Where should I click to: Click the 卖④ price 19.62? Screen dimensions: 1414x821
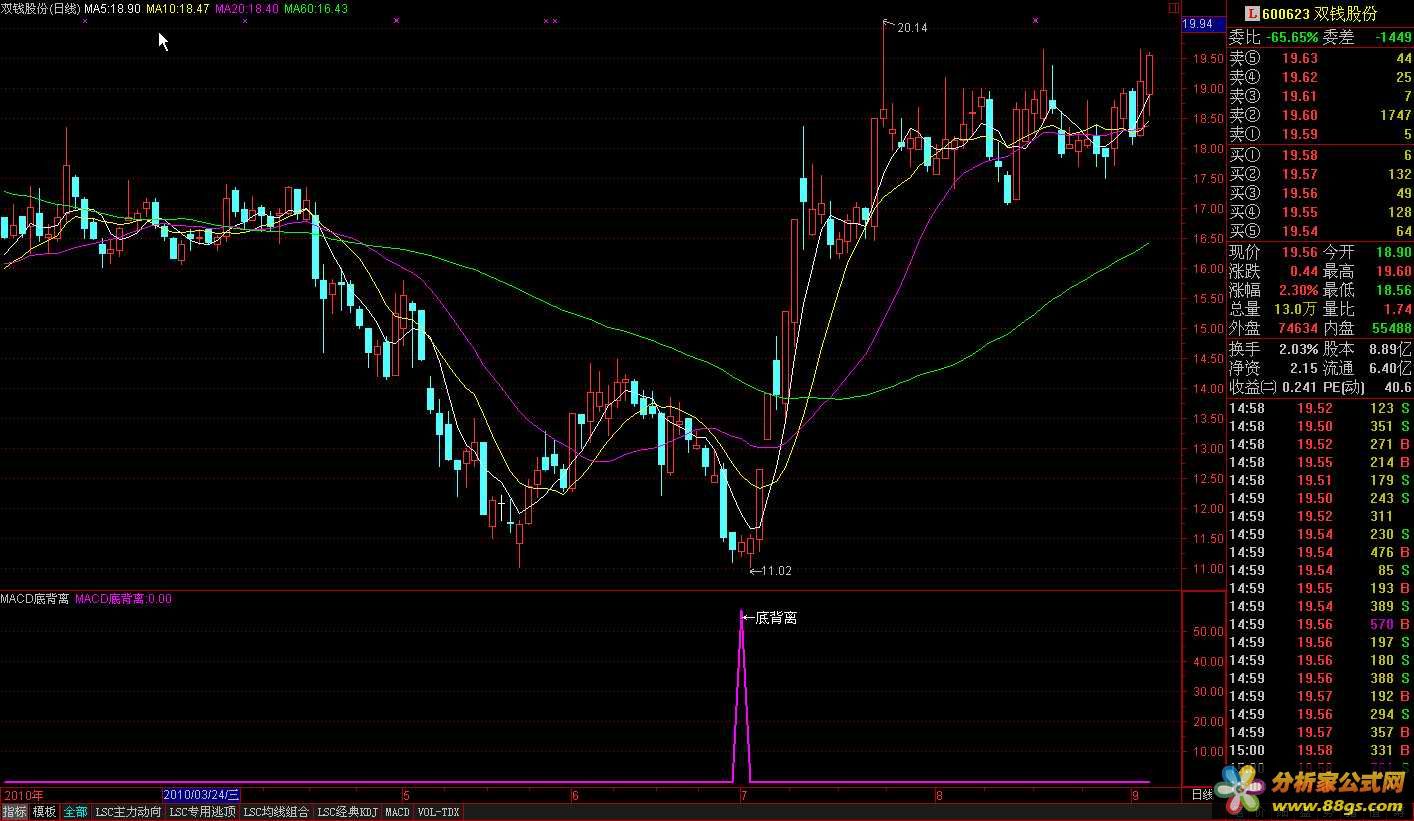coord(1300,77)
